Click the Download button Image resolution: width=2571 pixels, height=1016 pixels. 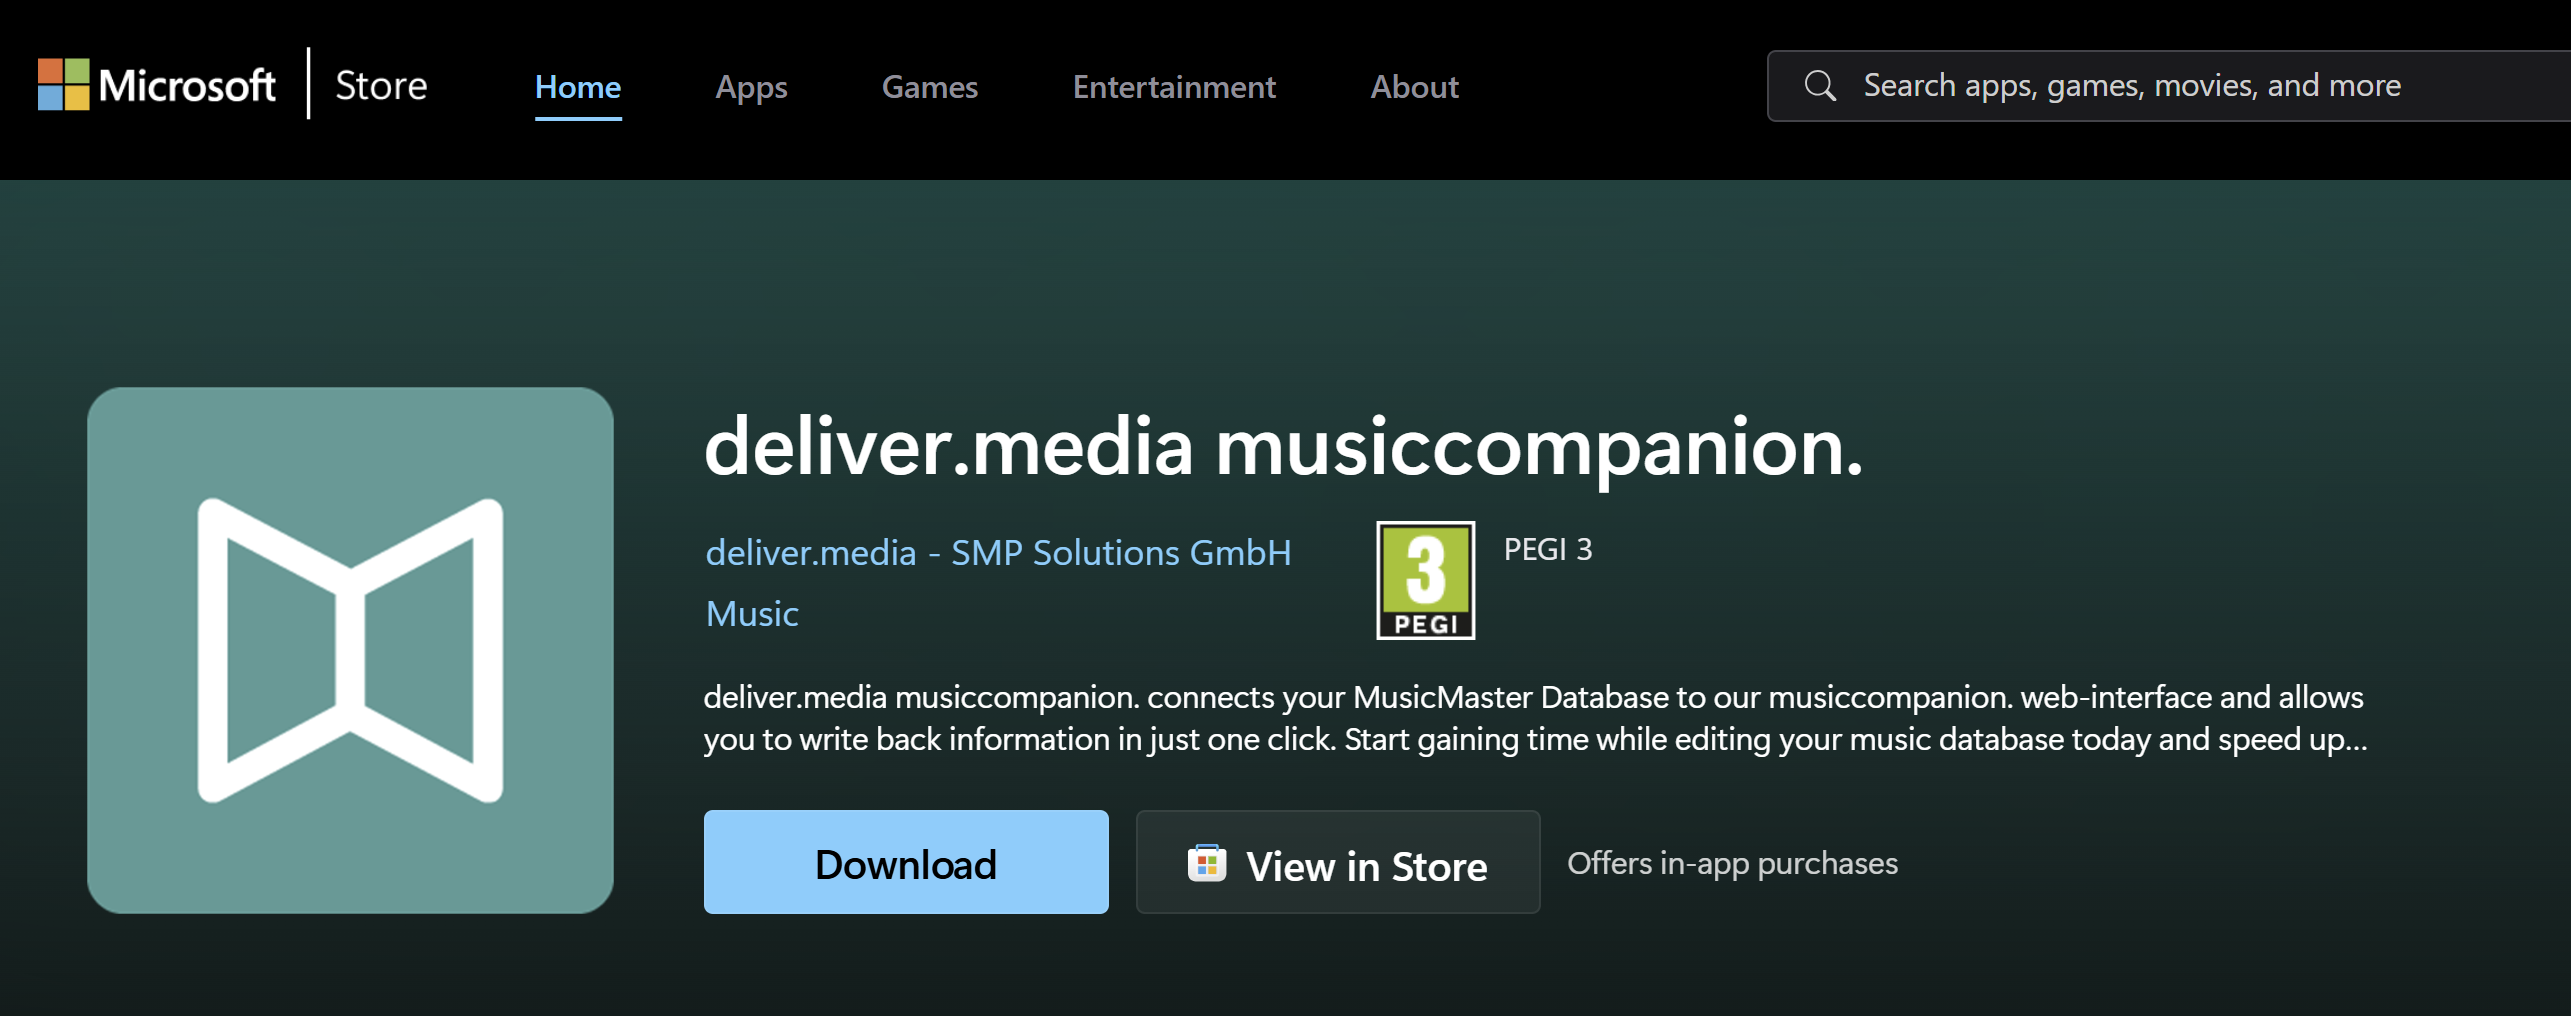[x=906, y=862]
